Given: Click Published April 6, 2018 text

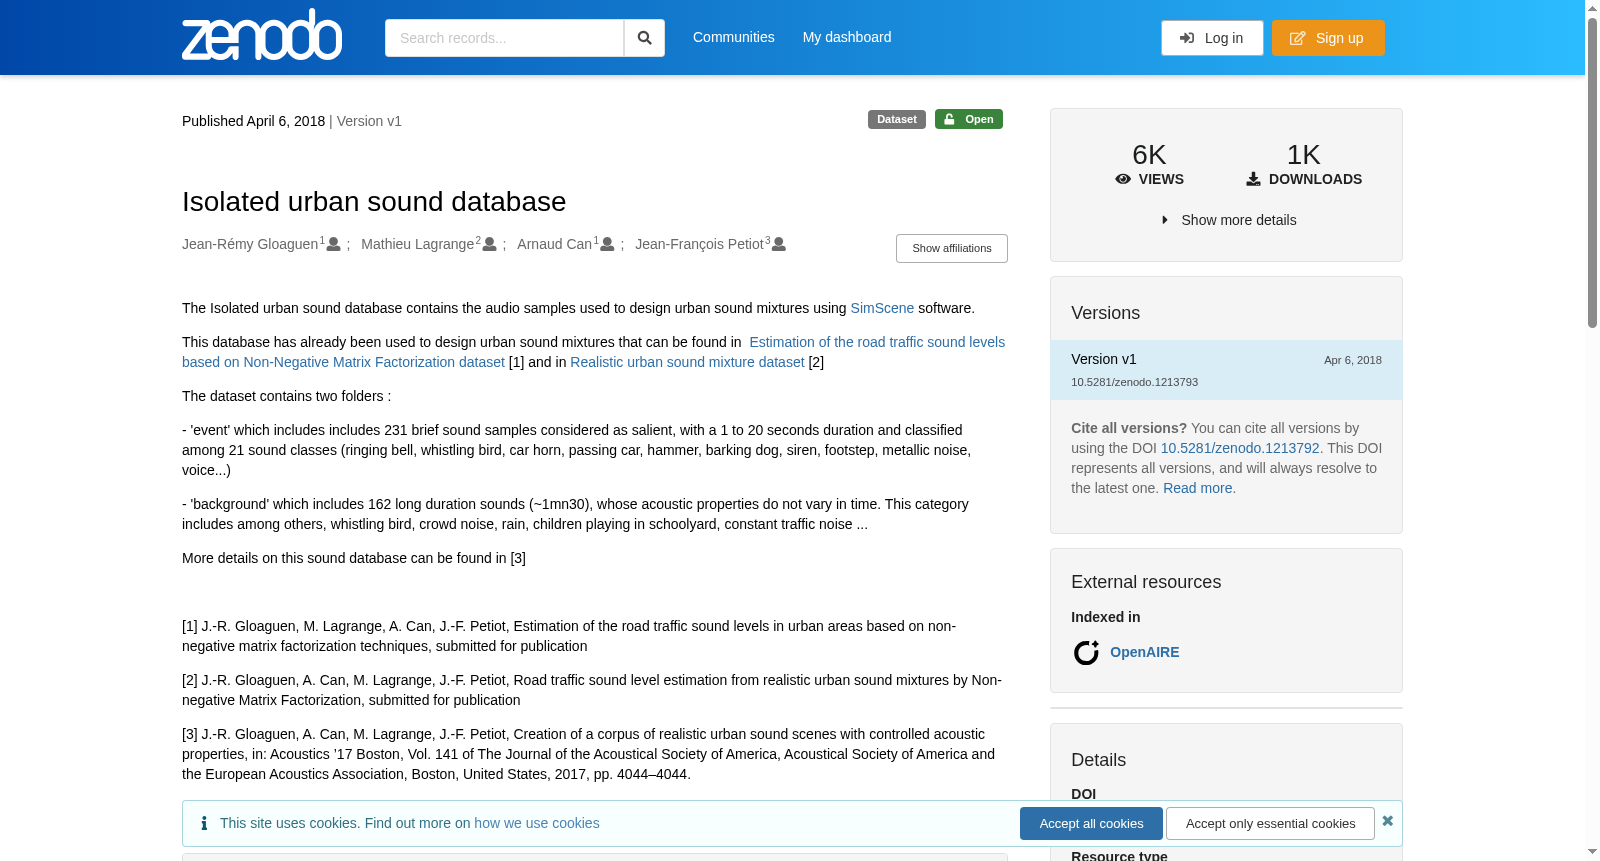Looking at the screenshot, I should tap(253, 121).
